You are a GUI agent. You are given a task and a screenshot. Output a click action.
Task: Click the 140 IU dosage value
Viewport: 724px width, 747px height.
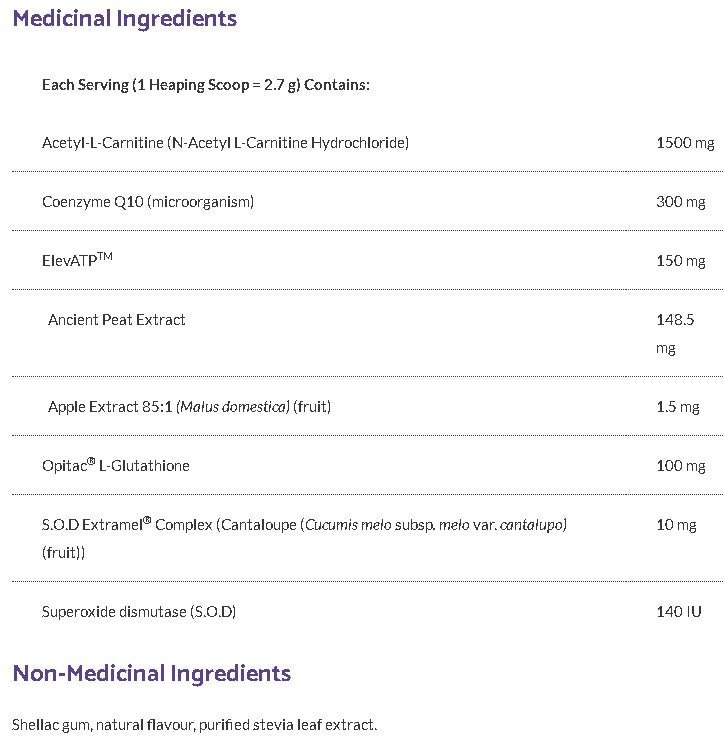point(679,611)
